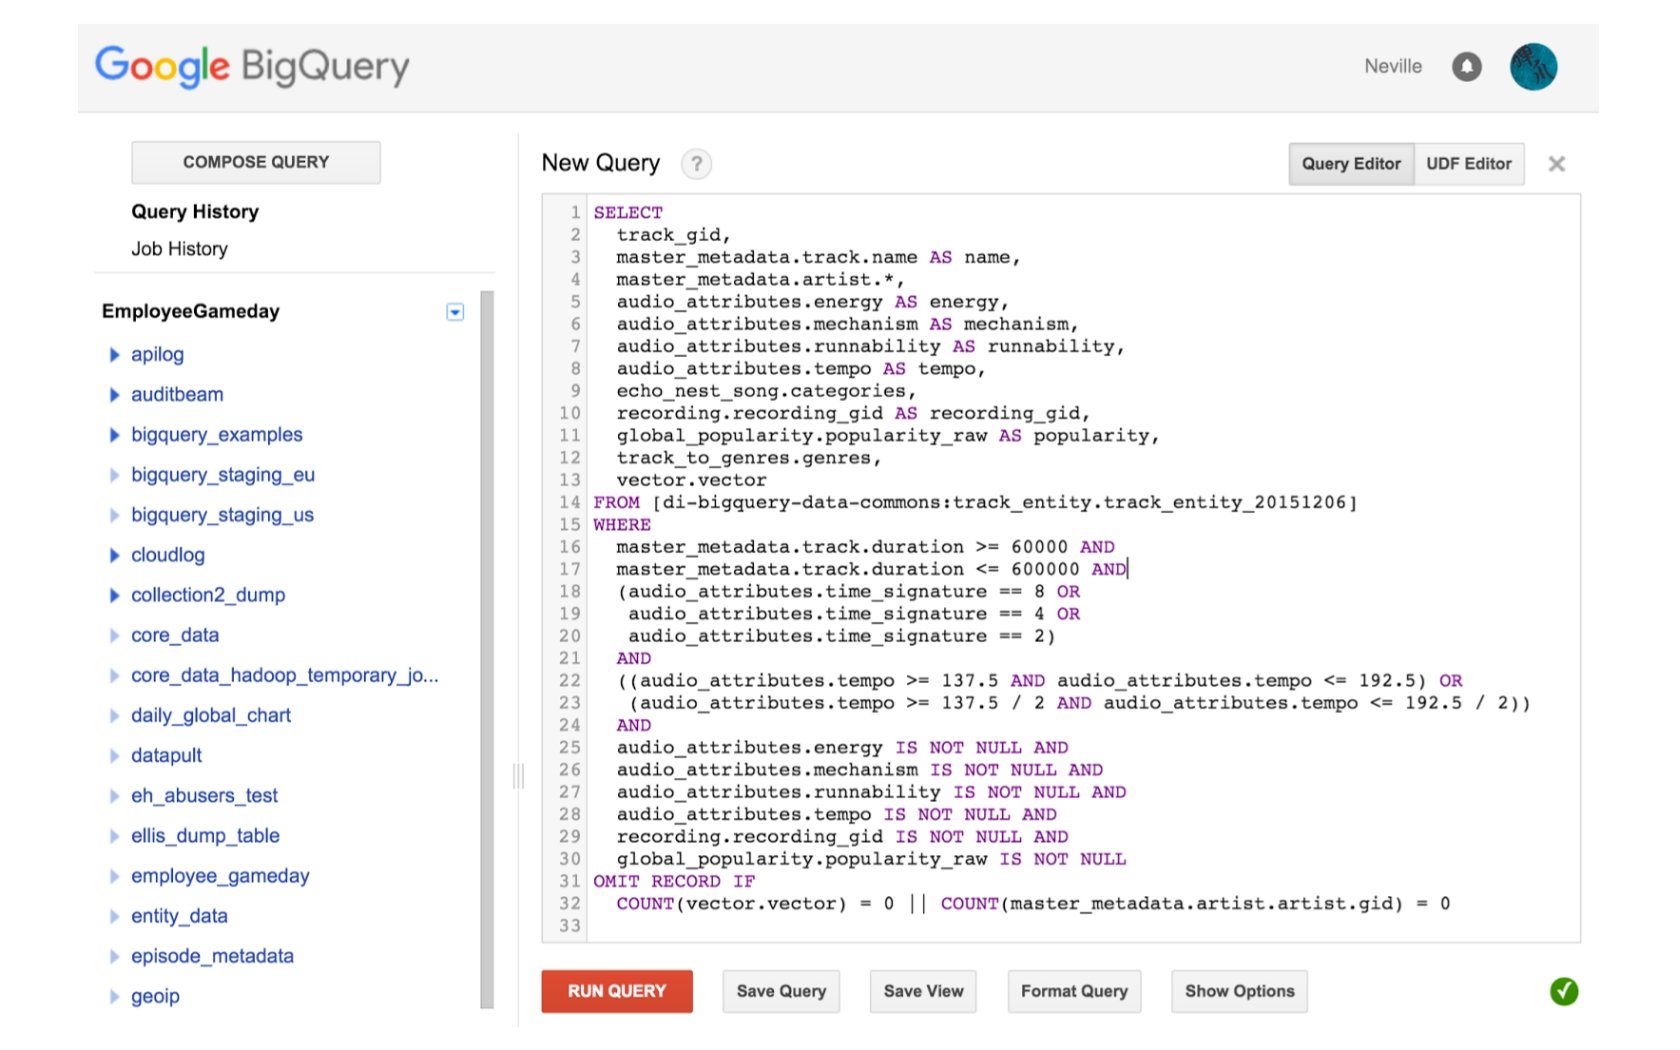Screen dimensions: 1680x1050
Task: Click the echo_nest_song.categories line
Action: 766,391
